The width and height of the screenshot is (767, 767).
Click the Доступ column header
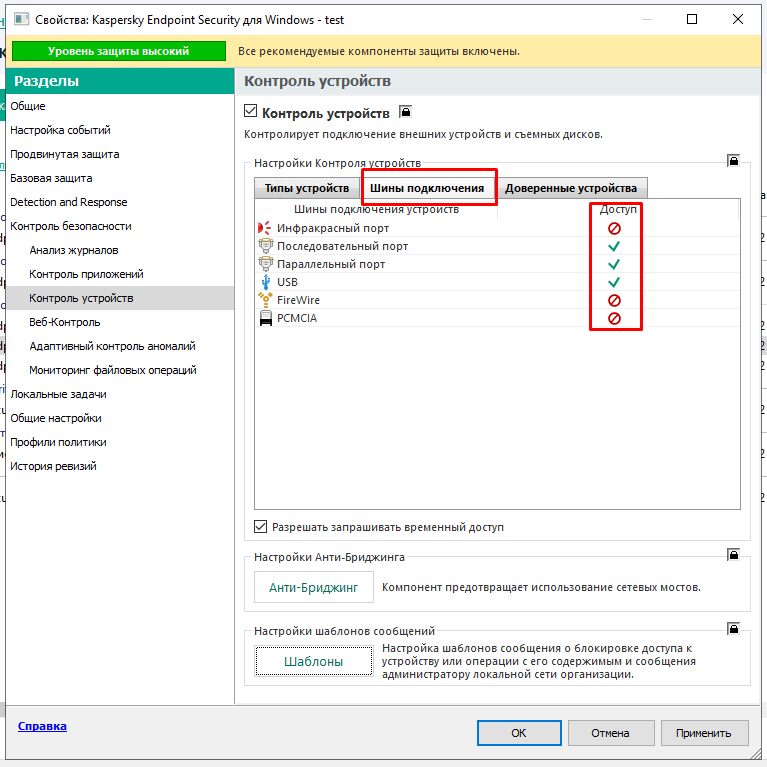618,209
